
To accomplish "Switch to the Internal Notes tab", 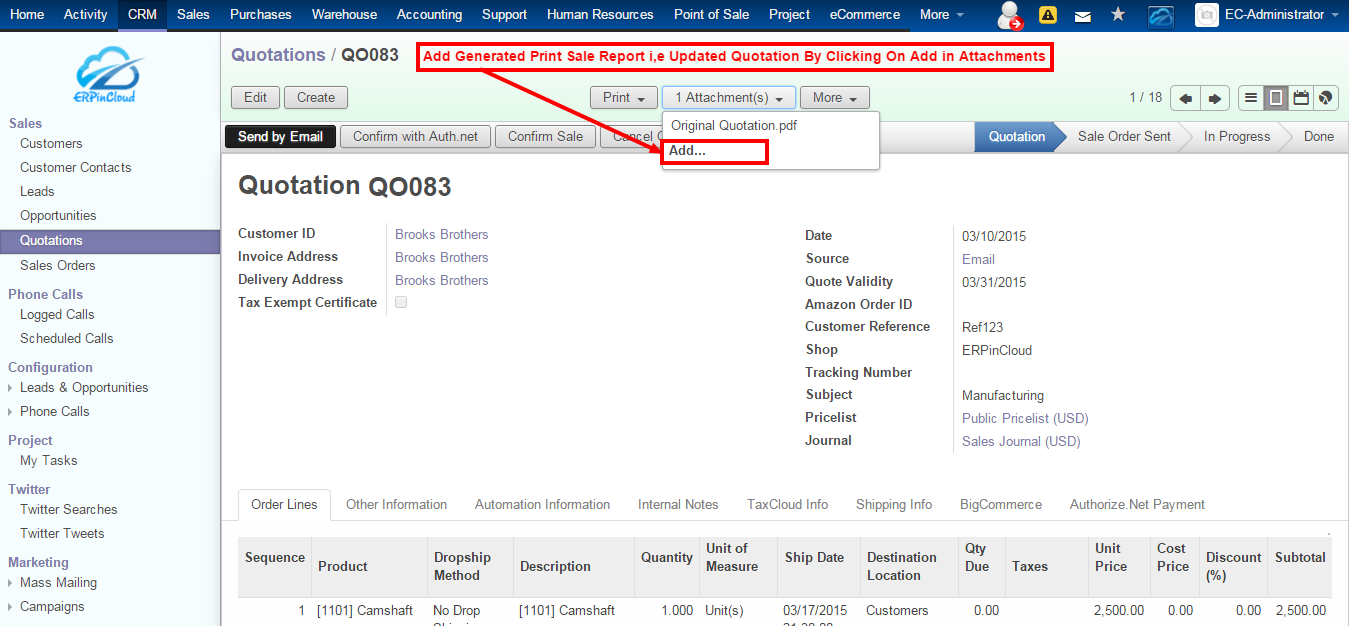I will [678, 505].
